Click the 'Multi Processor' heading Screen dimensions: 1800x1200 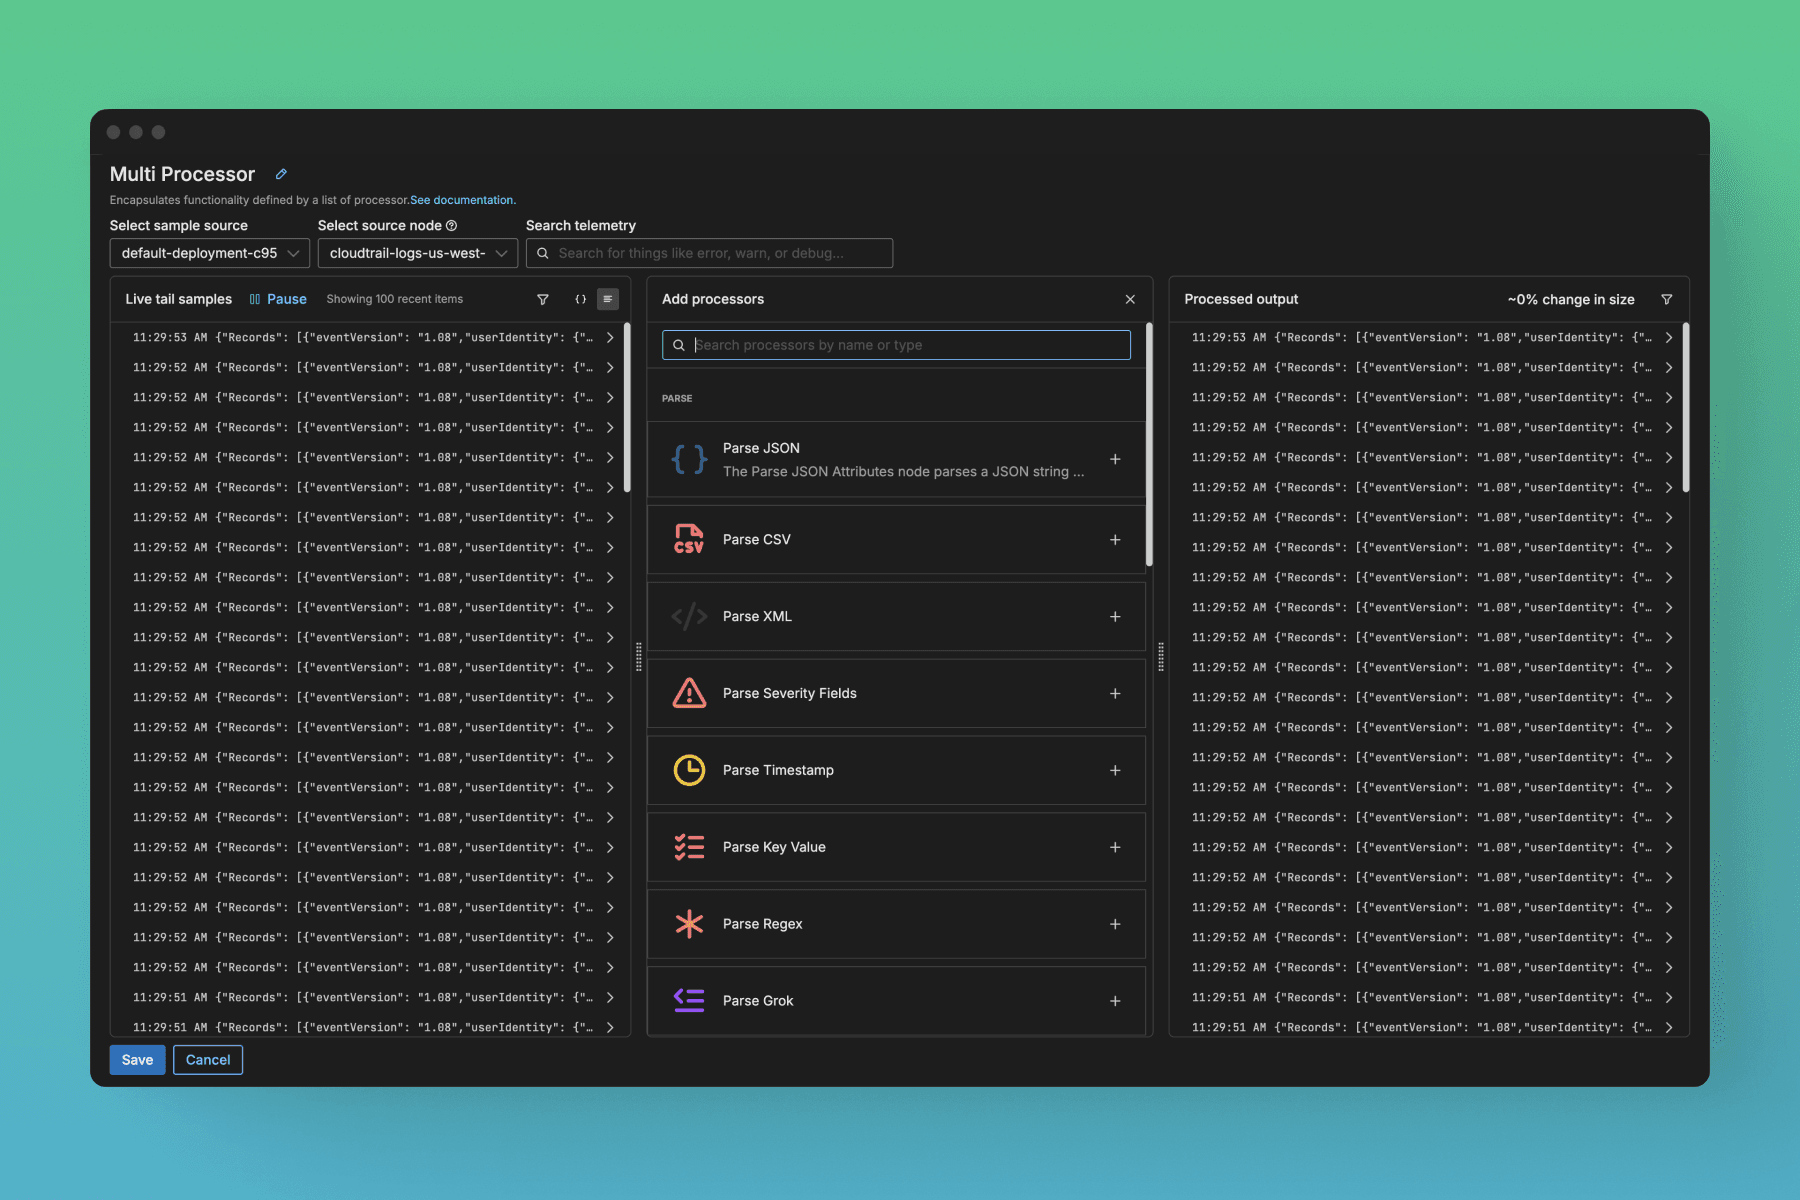coord(182,174)
